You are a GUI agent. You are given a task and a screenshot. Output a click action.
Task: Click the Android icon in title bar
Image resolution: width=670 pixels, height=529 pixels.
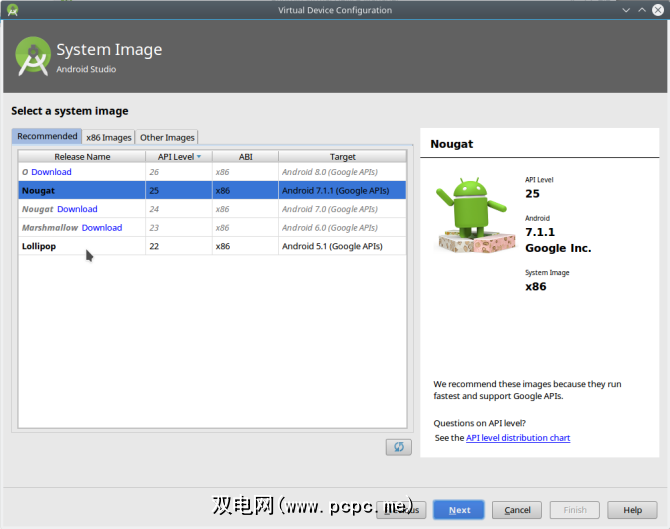12,10
